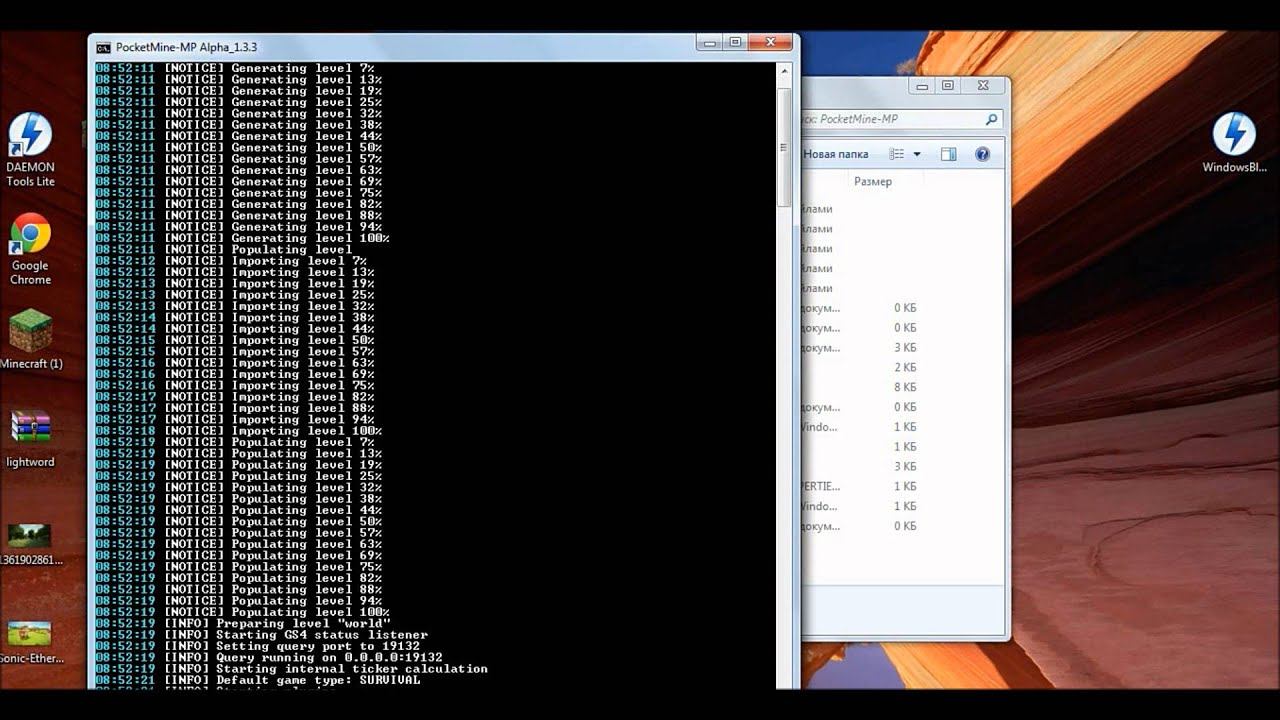Click the console scrollbar up arrow

785,71
